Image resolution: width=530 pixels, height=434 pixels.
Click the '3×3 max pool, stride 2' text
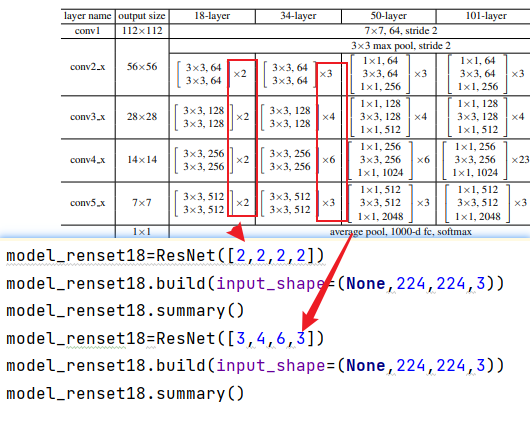click(401, 46)
